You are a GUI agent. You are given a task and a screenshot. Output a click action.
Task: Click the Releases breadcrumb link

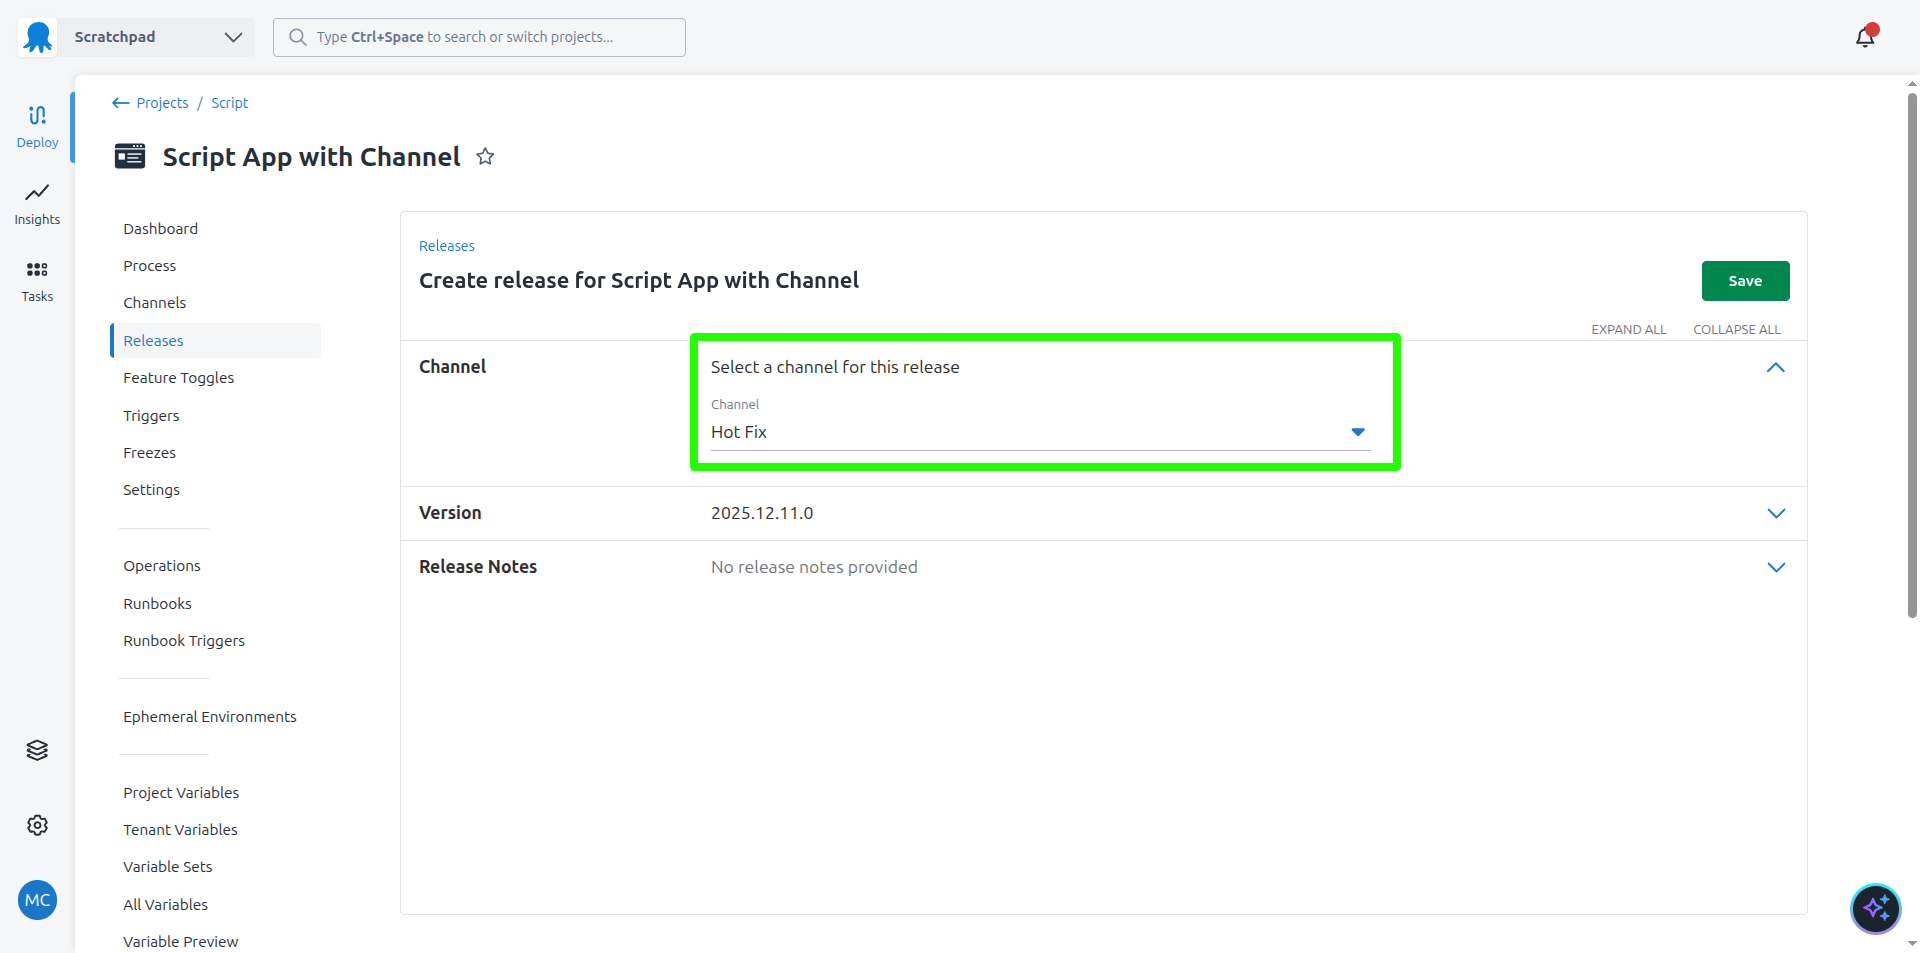(x=446, y=246)
